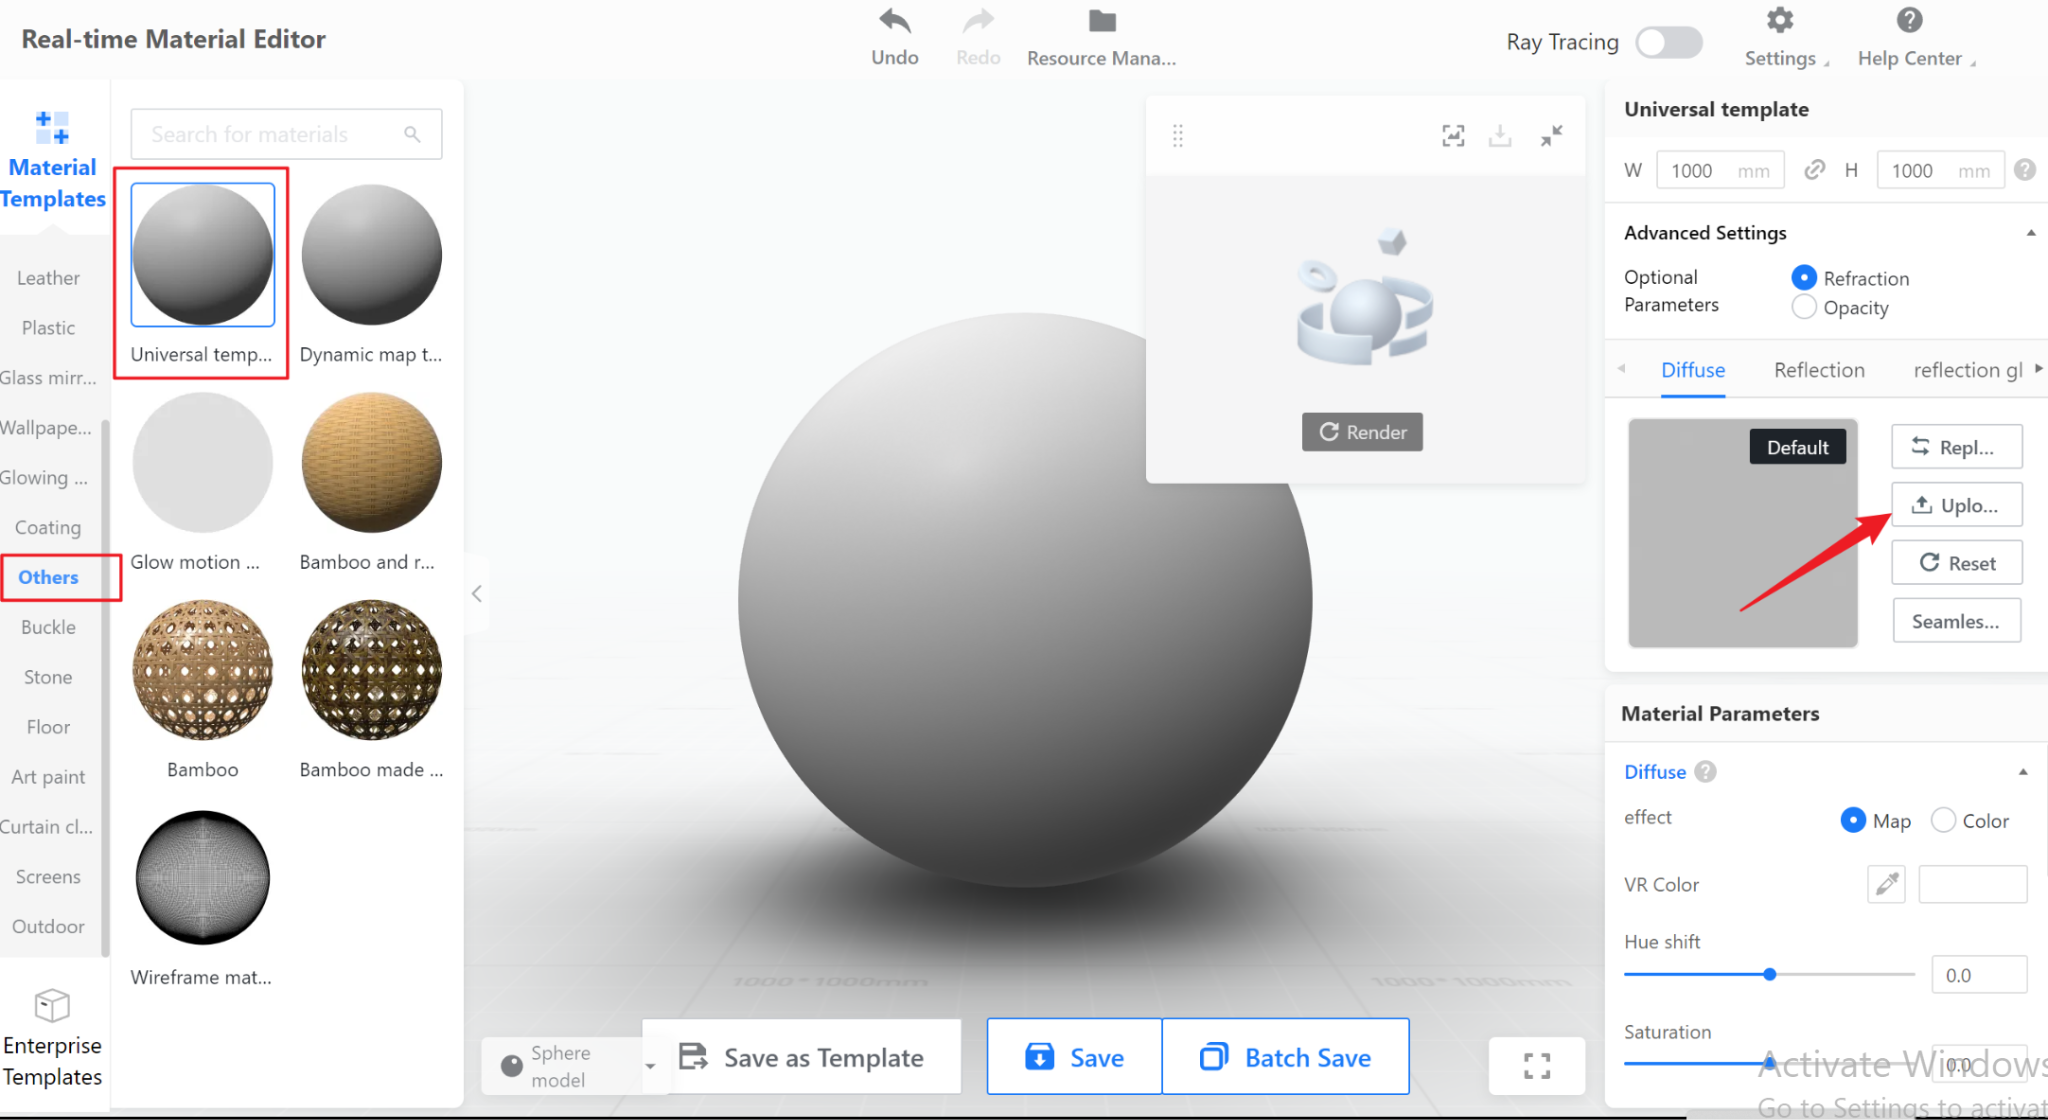Pick VR Color with eyedropper icon
Viewport: 2048px width, 1120px height.
point(1886,884)
